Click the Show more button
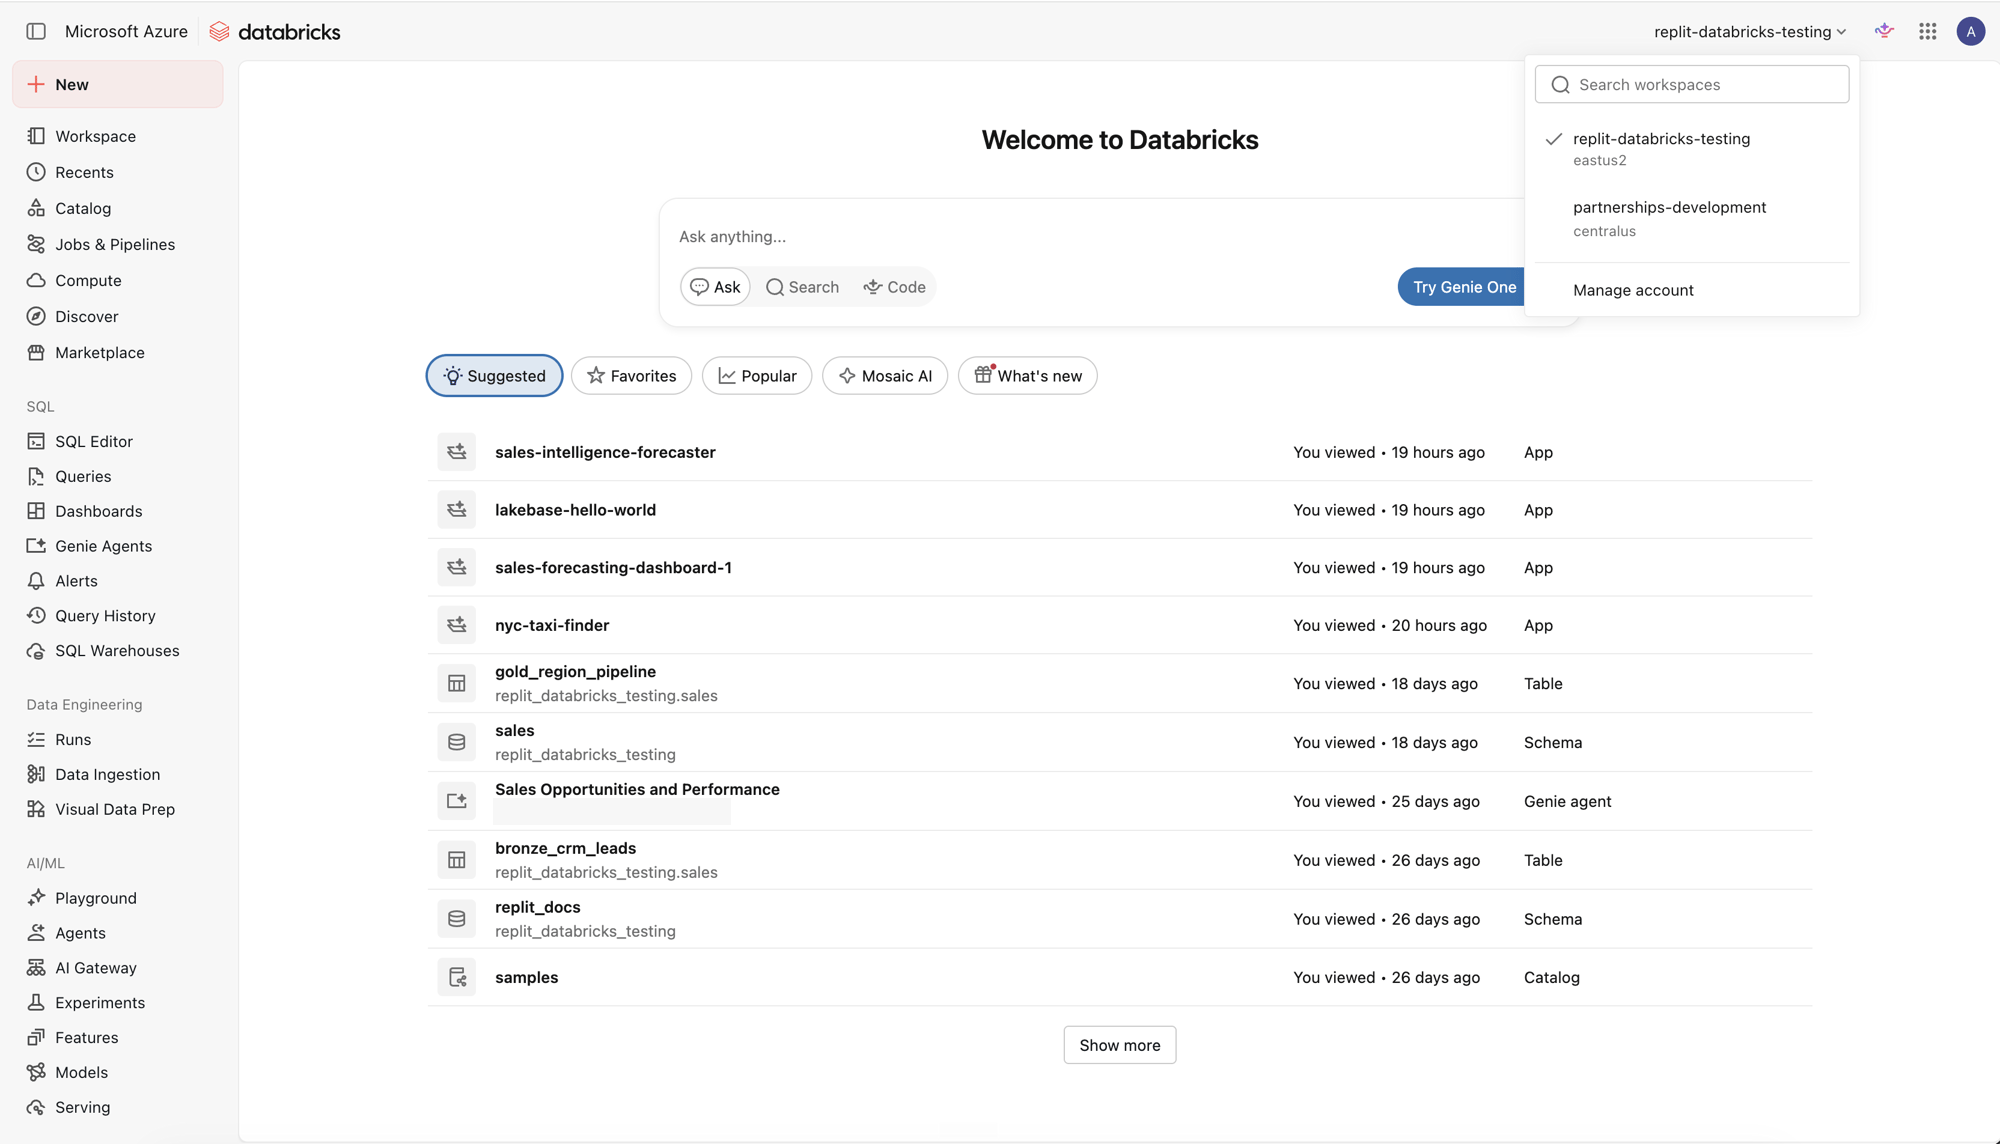 pyautogui.click(x=1120, y=1045)
